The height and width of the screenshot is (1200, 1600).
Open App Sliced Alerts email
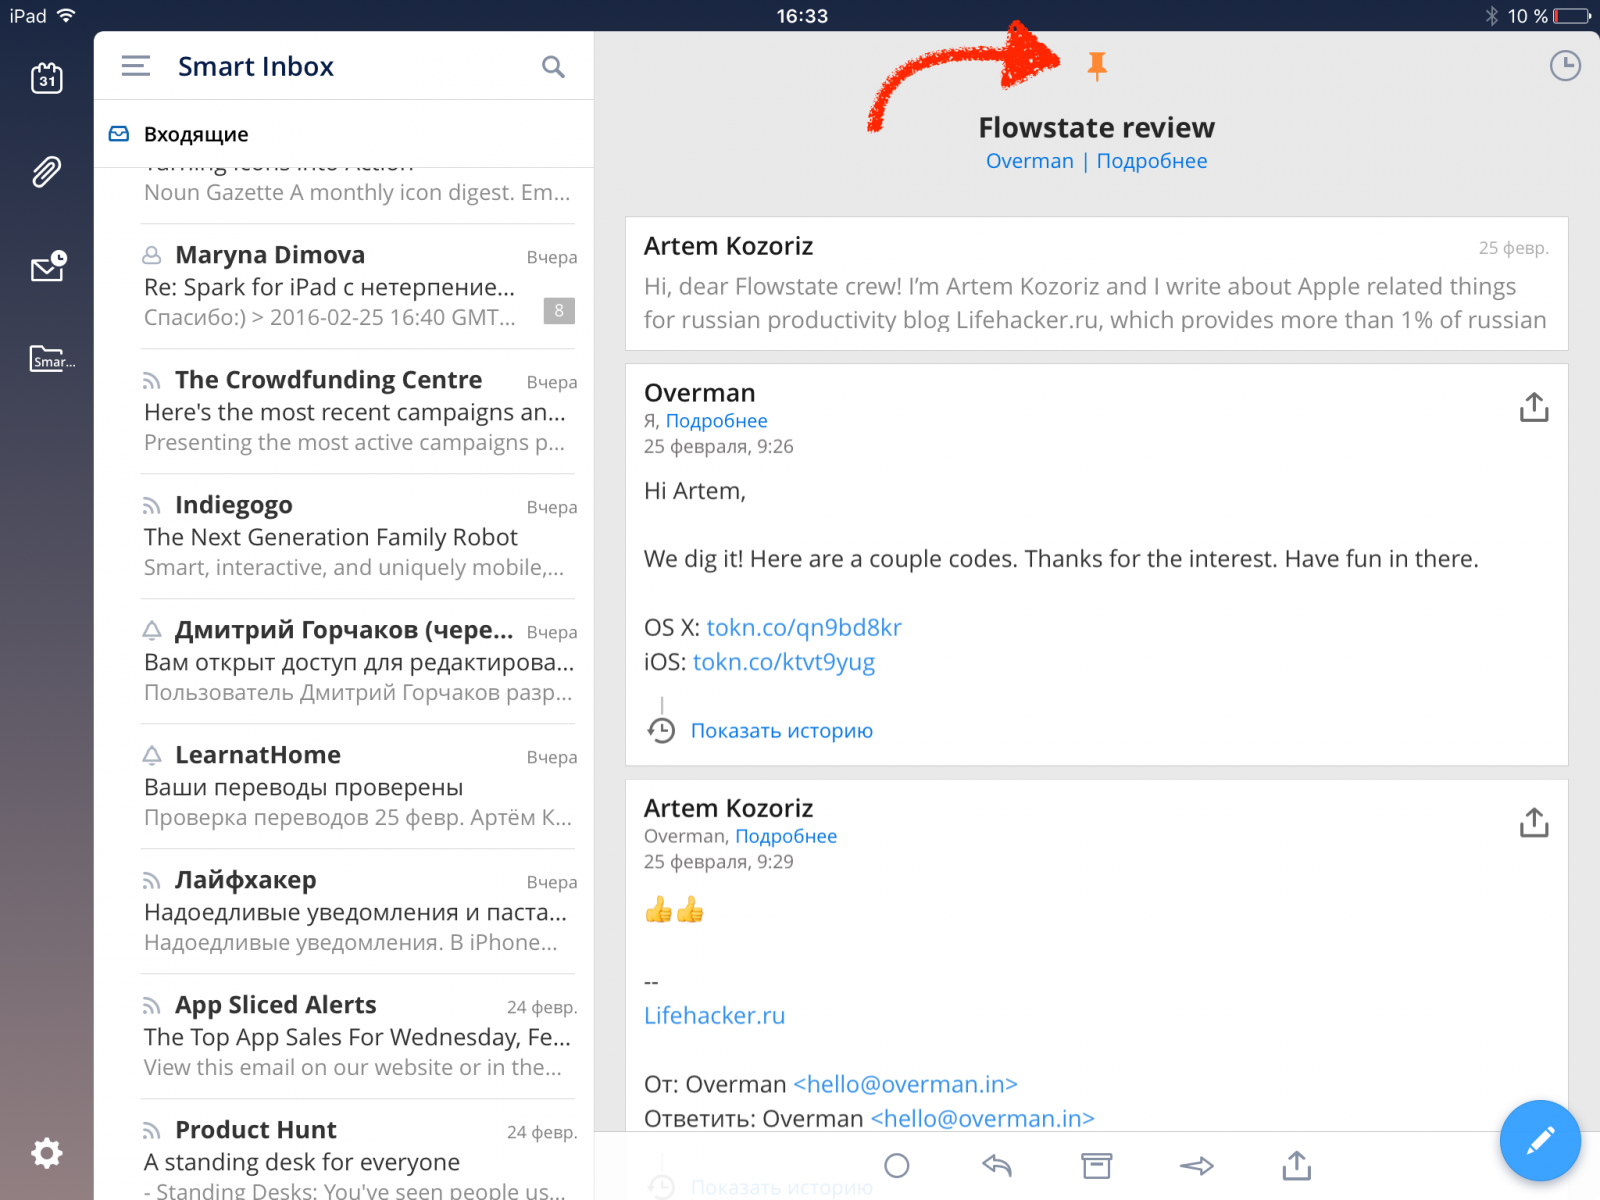point(344,1036)
